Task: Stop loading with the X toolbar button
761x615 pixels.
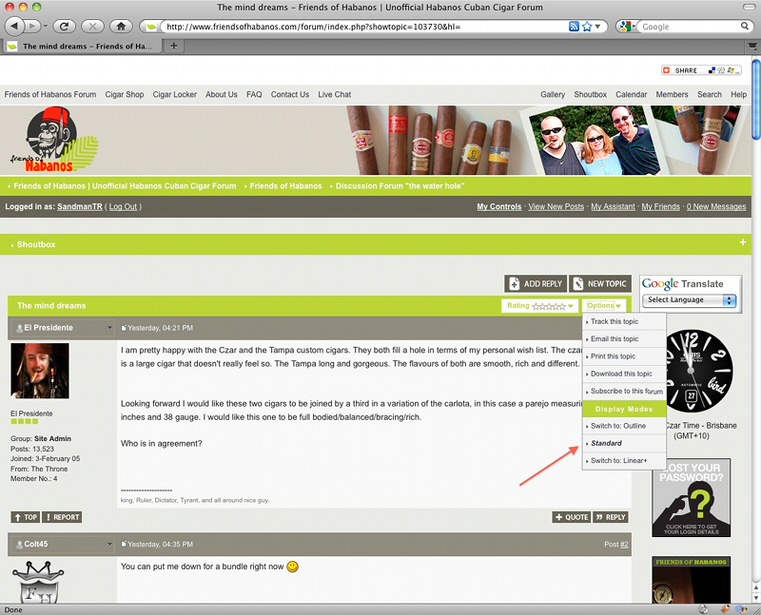Action: (x=92, y=26)
